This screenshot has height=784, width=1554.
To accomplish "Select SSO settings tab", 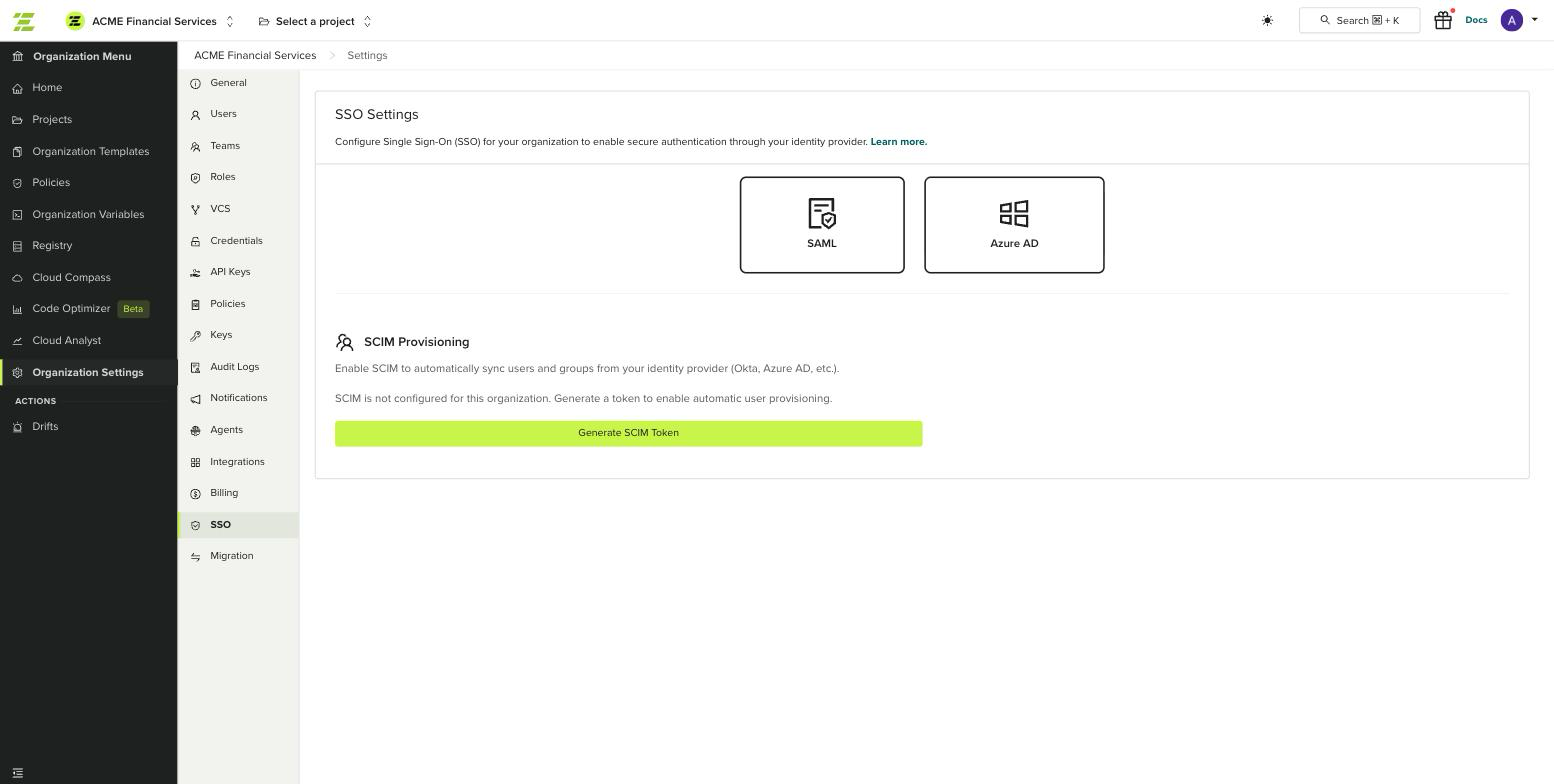I will pos(238,525).
